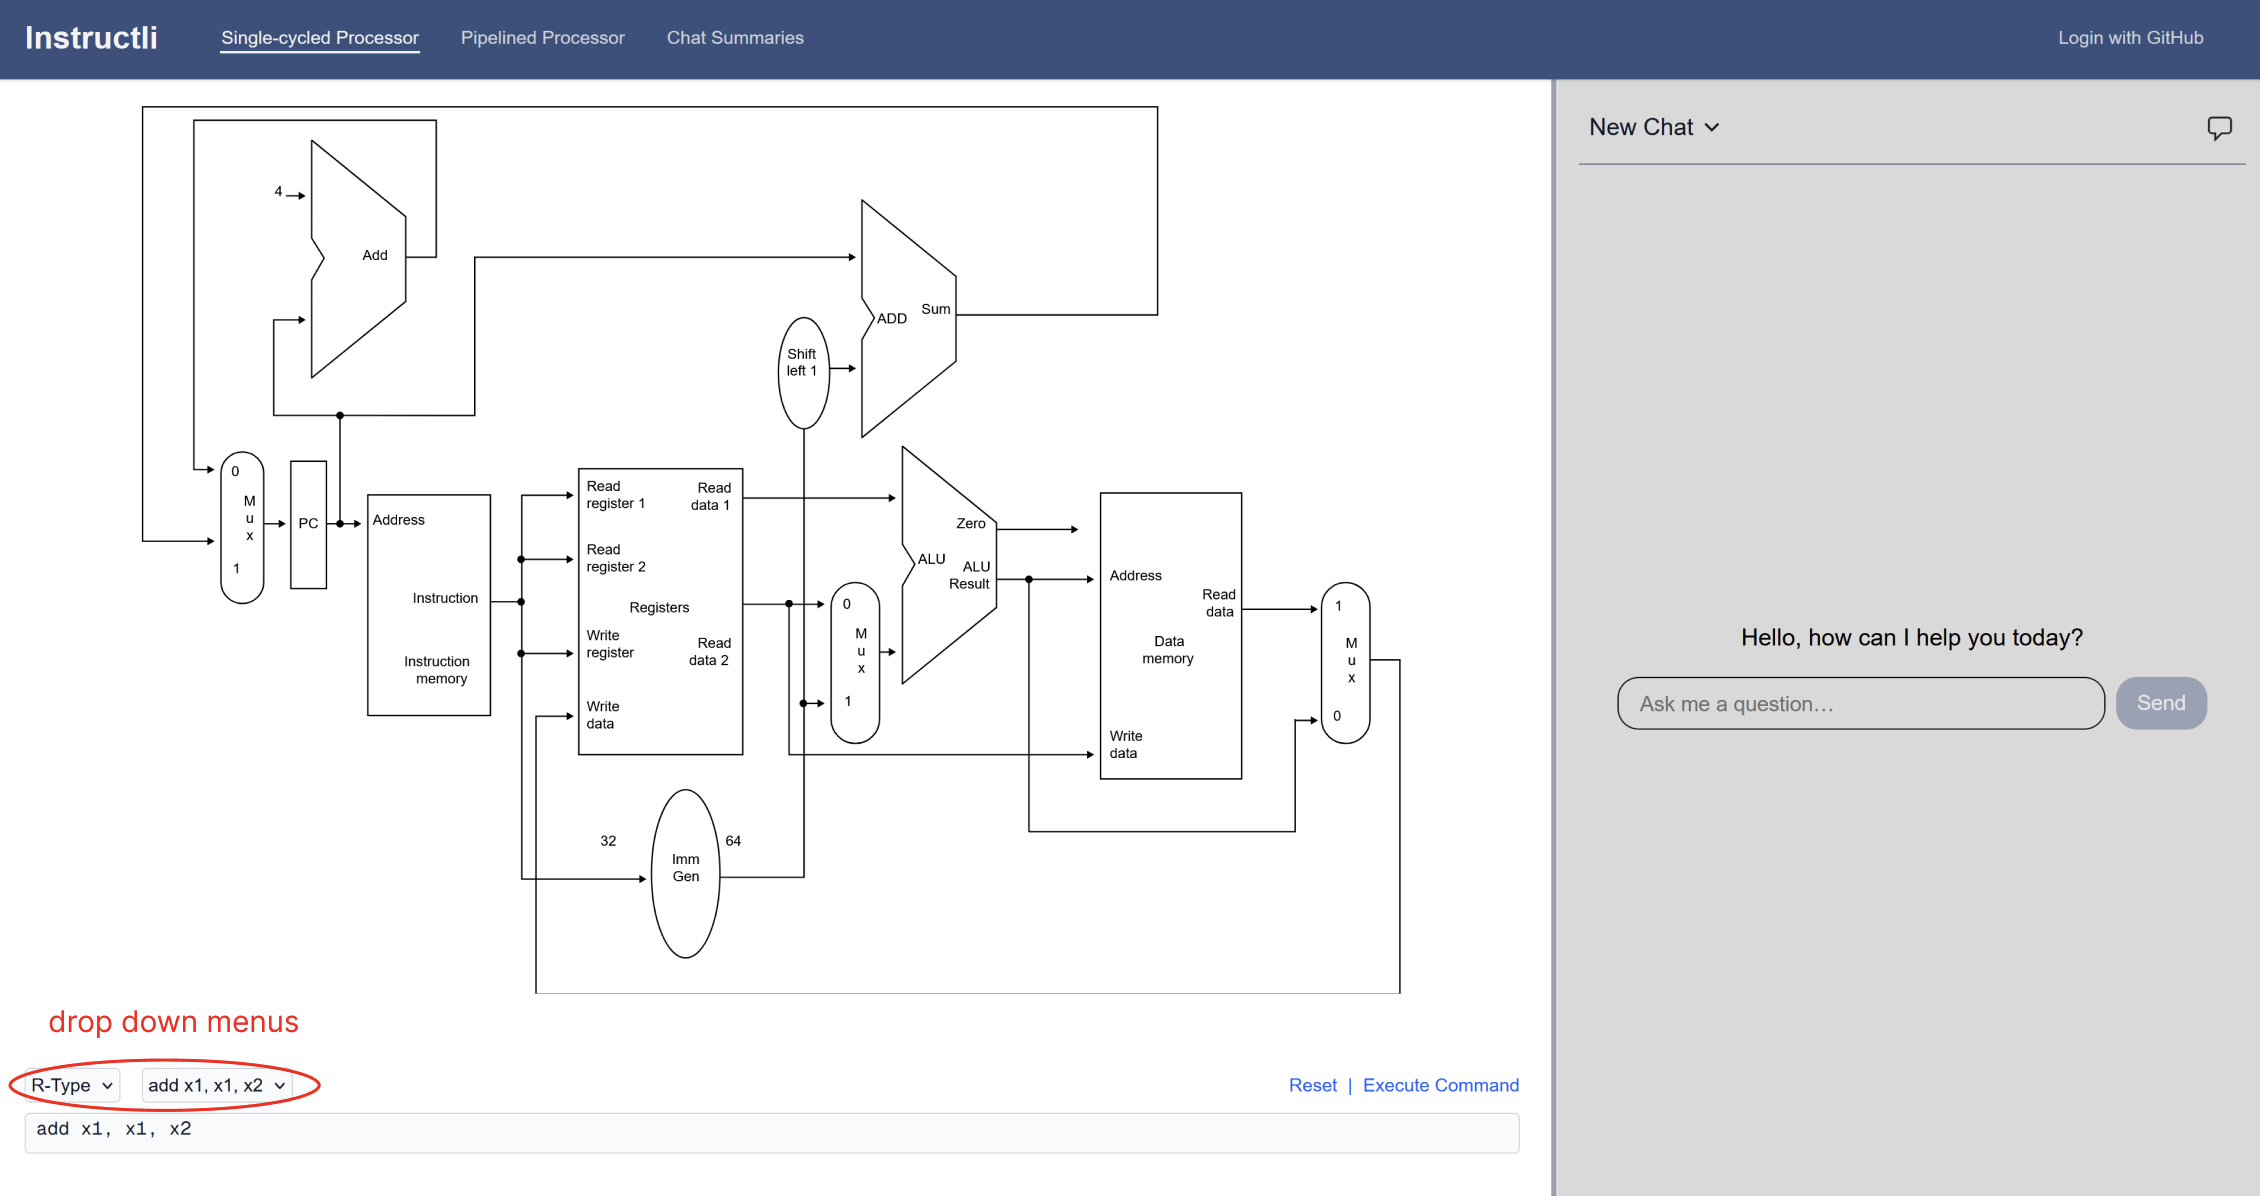The height and width of the screenshot is (1196, 2260).
Task: Click the Instruction memory block
Action: tap(429, 605)
